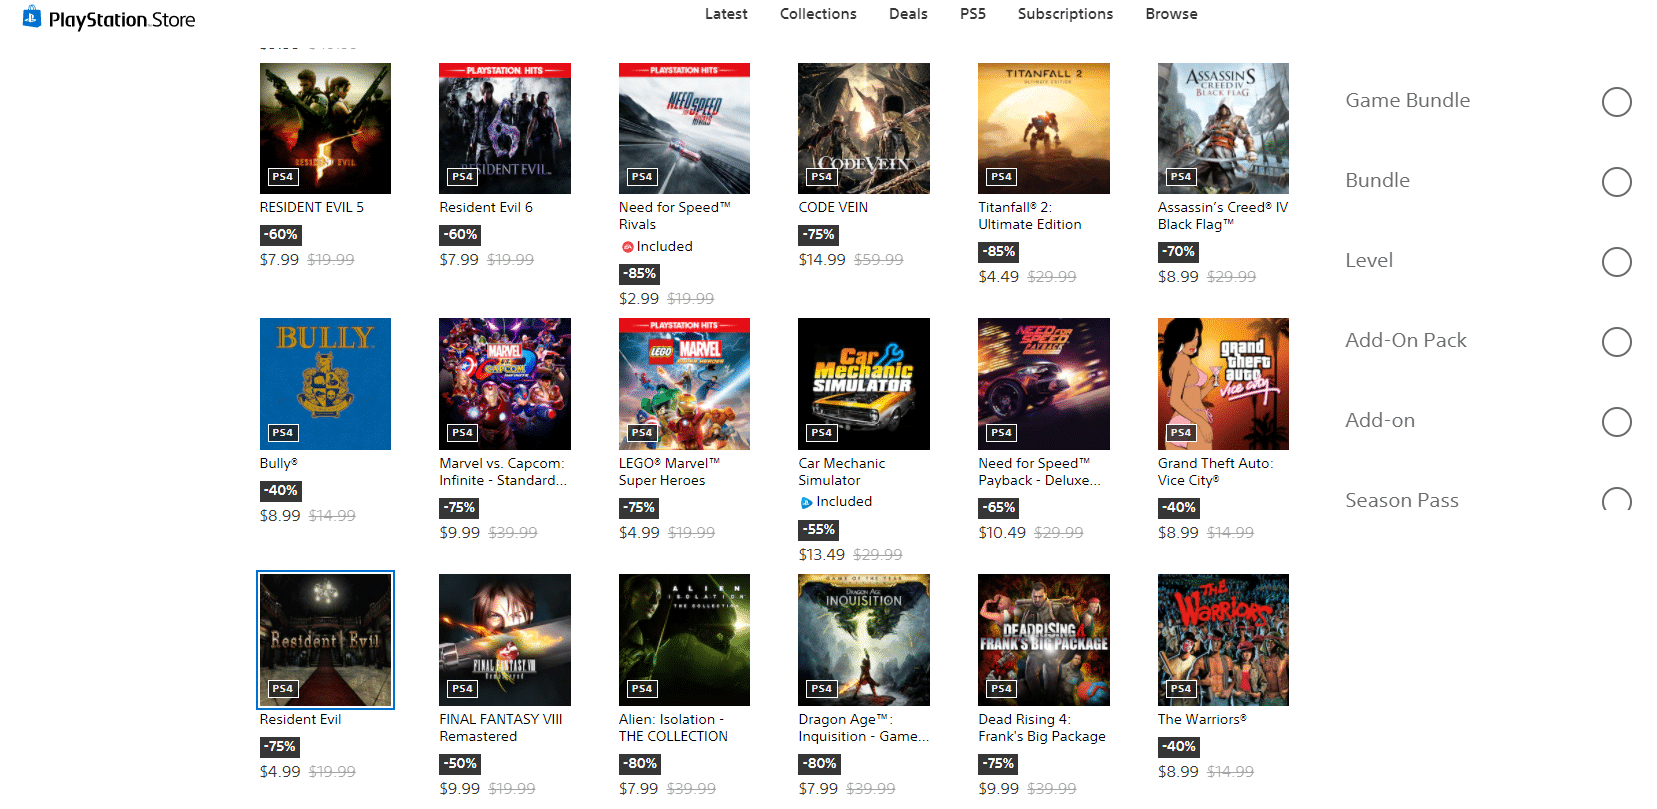Open the FINAL FANTASY VIII Remastered title link
The width and height of the screenshot is (1657, 809).
500,728
